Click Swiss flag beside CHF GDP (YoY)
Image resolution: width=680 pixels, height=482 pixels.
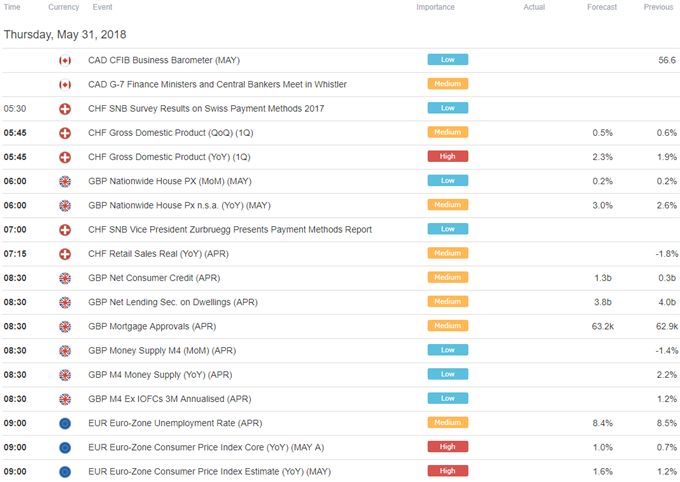[65, 157]
